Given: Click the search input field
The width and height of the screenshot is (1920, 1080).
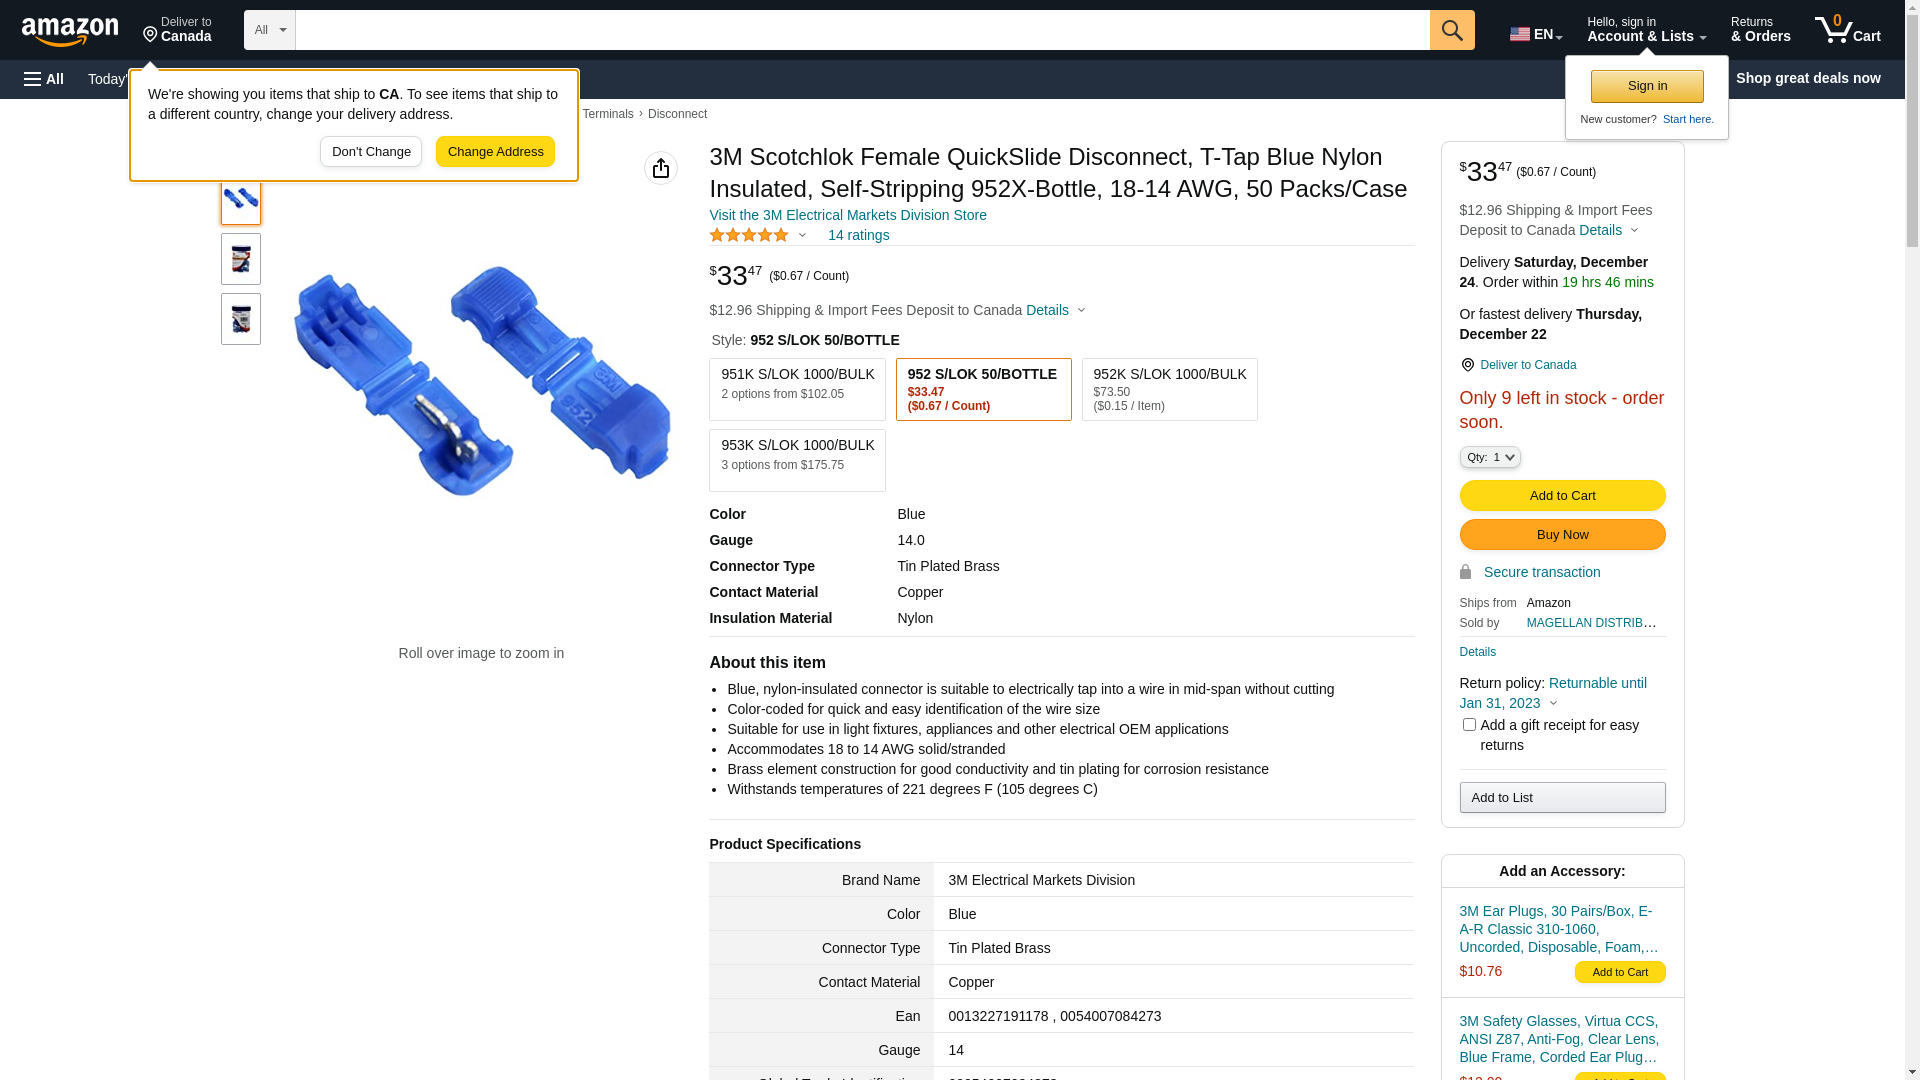Looking at the screenshot, I should pyautogui.click(x=862, y=30).
